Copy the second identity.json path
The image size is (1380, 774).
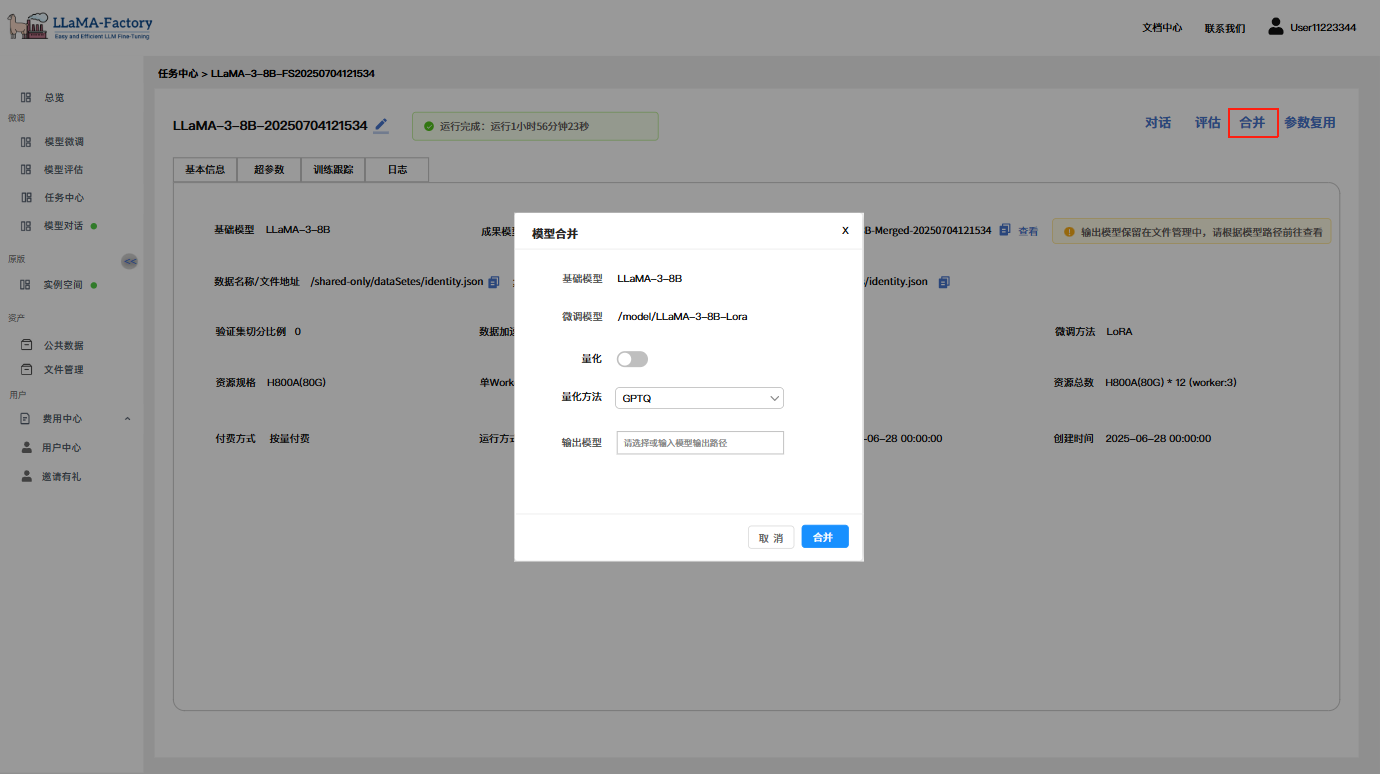(943, 282)
